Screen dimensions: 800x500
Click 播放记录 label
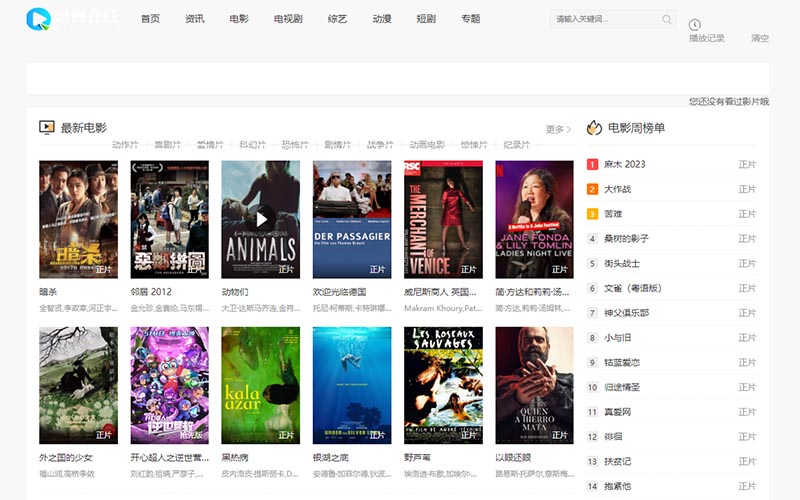coord(707,38)
